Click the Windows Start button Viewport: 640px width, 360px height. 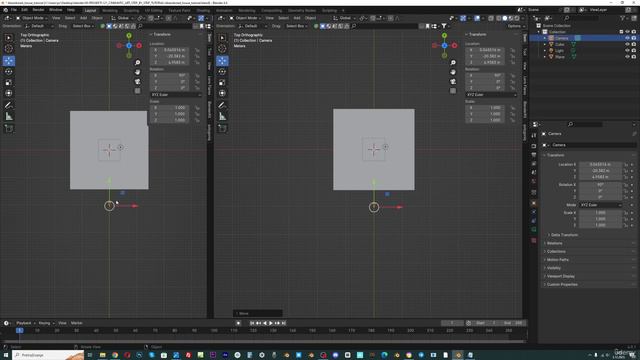pos(6,355)
